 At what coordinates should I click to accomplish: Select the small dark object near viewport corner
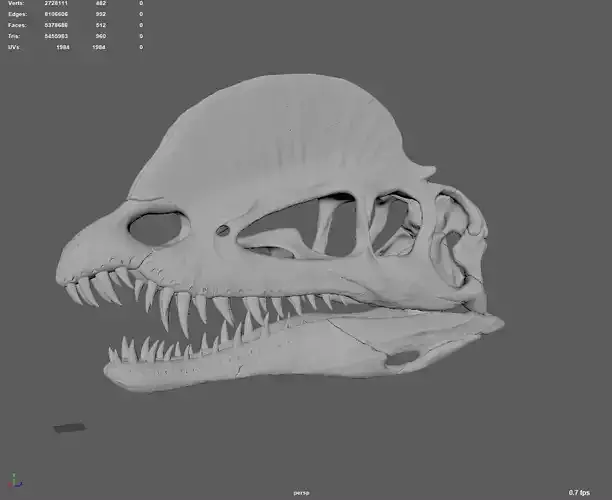pos(69,428)
